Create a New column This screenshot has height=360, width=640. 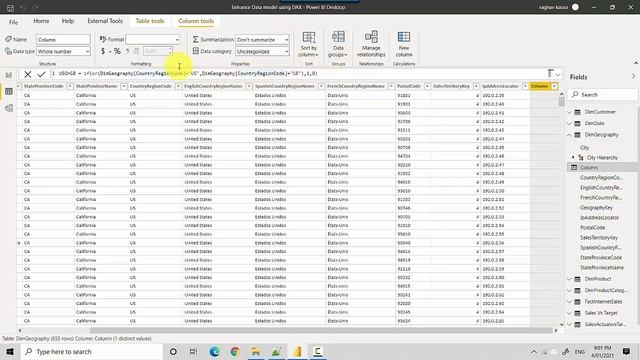pyautogui.click(x=404, y=44)
